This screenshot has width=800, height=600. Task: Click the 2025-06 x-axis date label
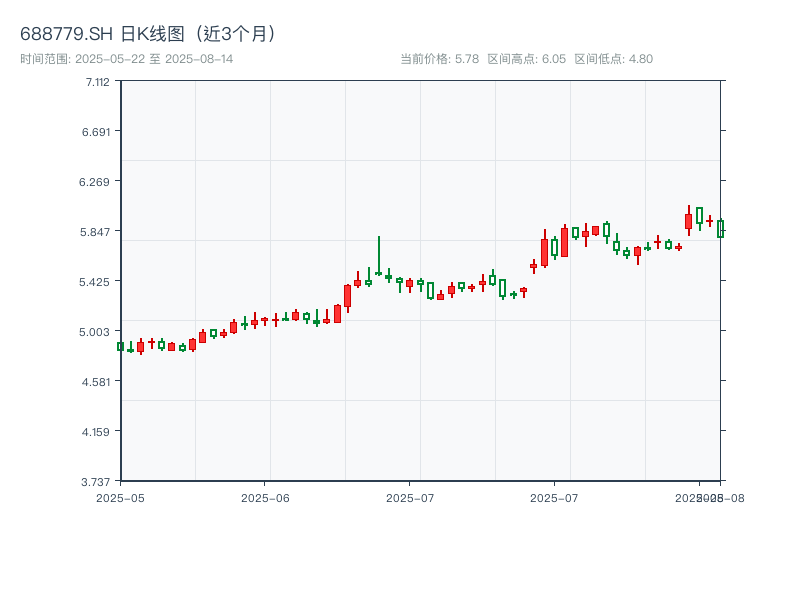pyautogui.click(x=265, y=497)
